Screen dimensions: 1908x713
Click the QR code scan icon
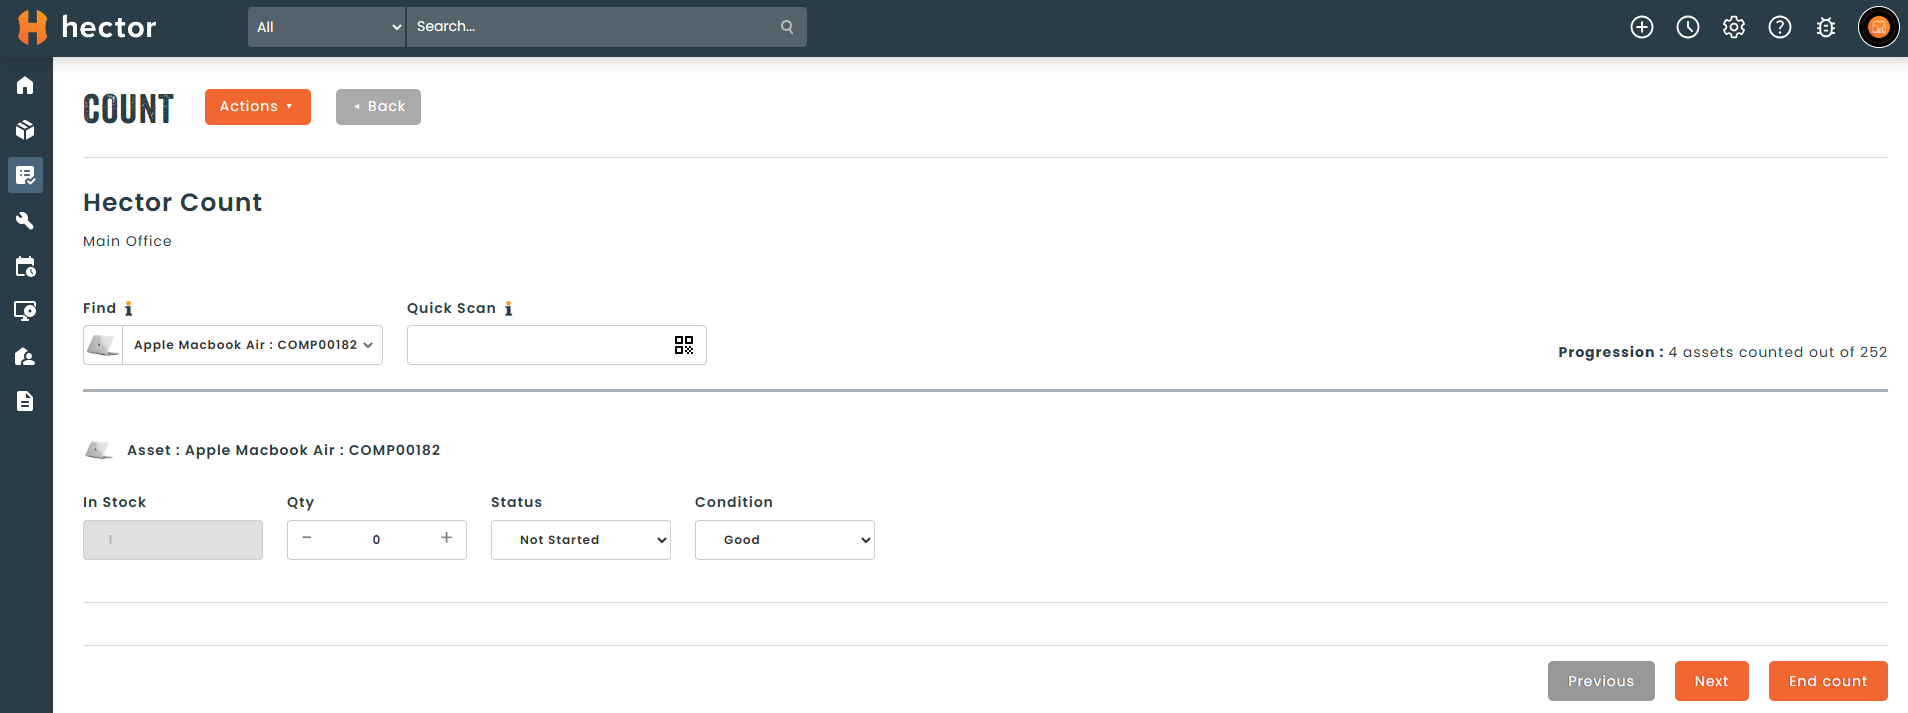coord(684,345)
